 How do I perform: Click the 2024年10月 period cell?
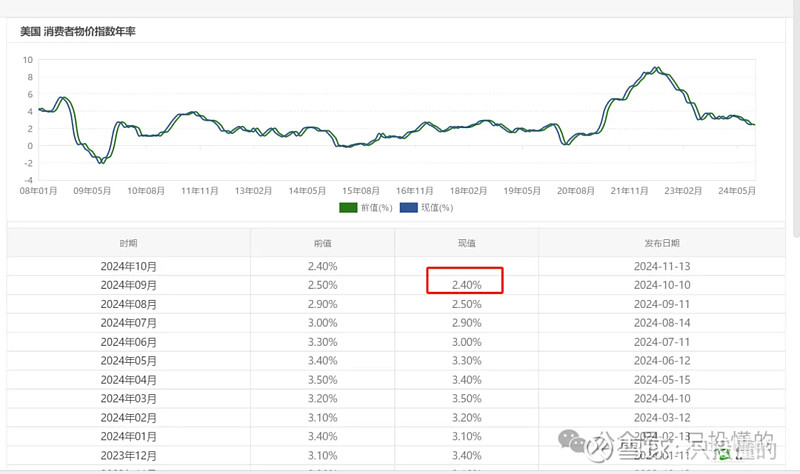coord(129,266)
